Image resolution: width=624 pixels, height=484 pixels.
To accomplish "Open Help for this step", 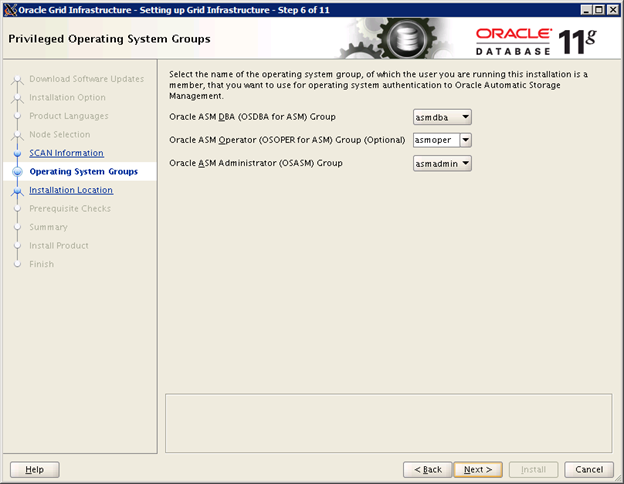I will click(x=35, y=470).
